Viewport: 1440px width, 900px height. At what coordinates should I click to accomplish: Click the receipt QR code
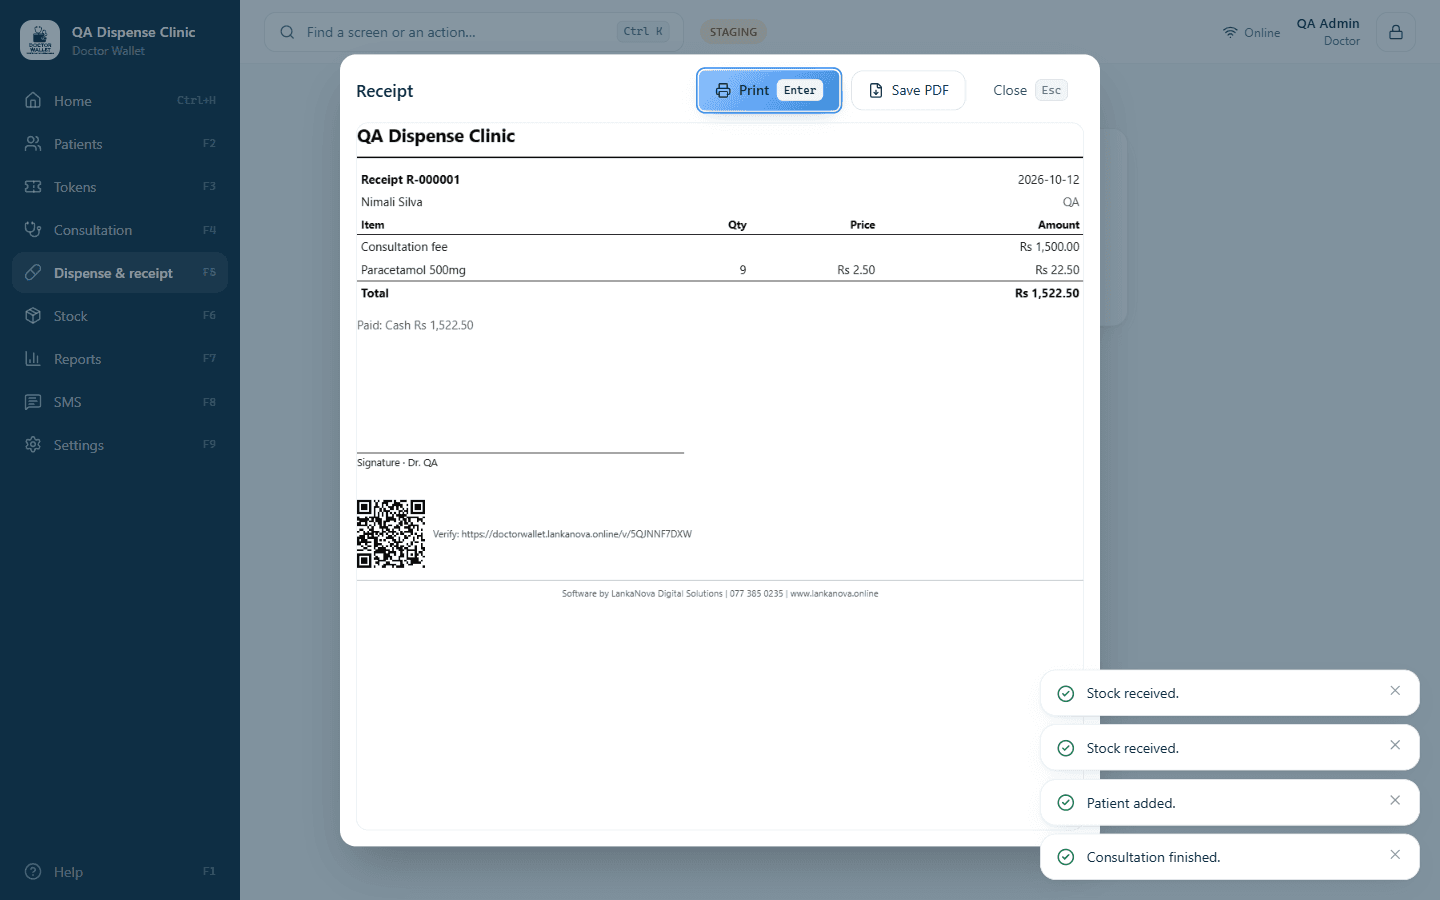tap(391, 534)
